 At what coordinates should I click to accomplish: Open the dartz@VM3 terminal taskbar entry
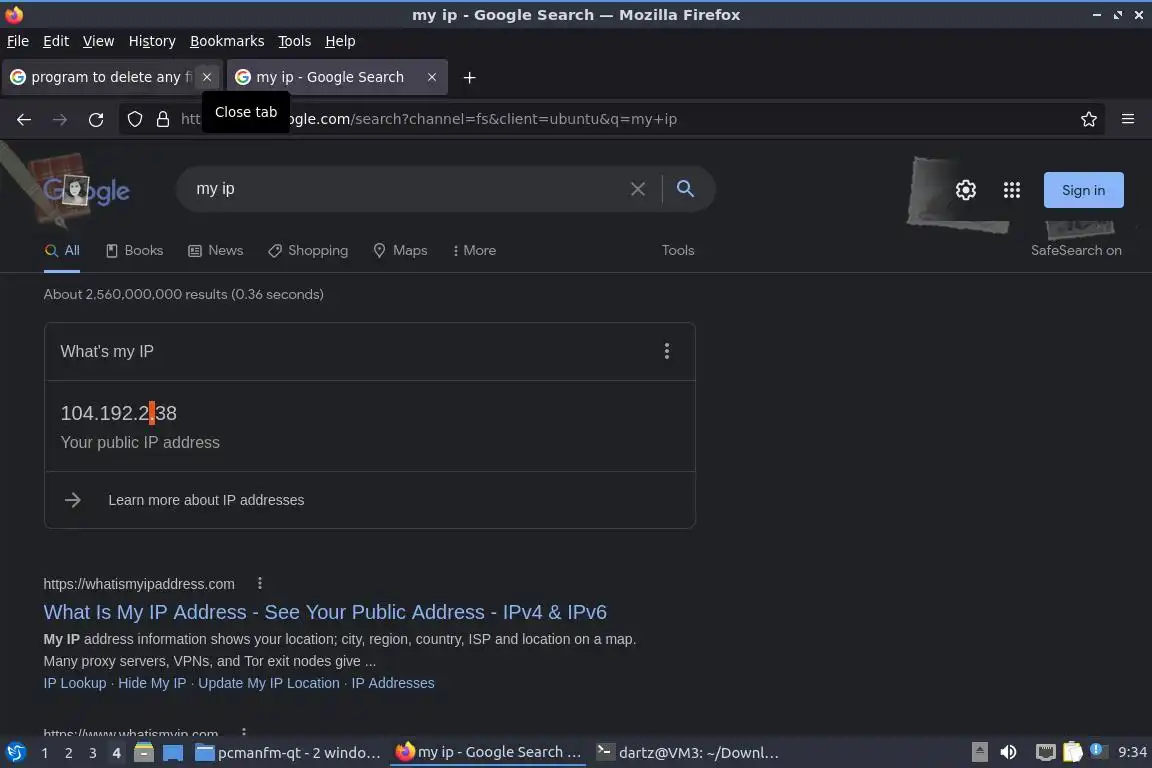pyautogui.click(x=688, y=753)
